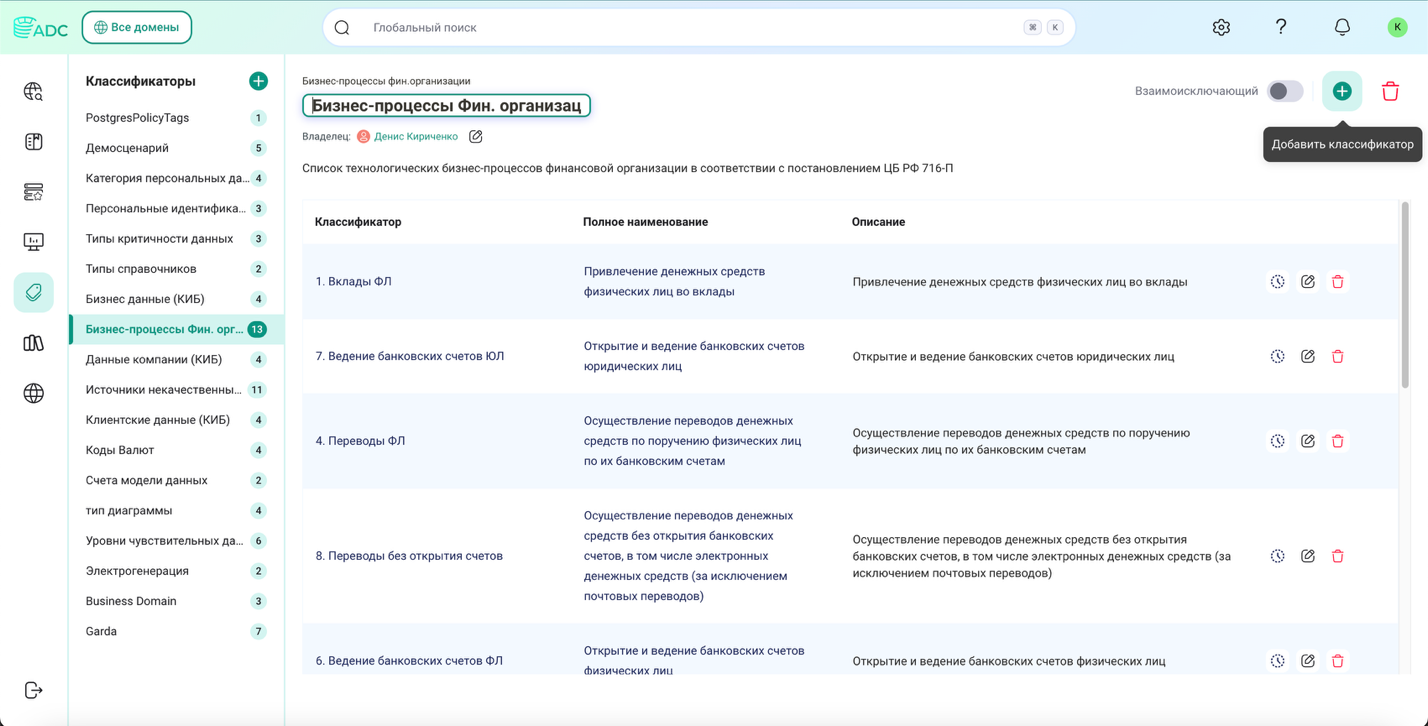Edit the 8. Переводы без открытия счетов row

point(1308,556)
